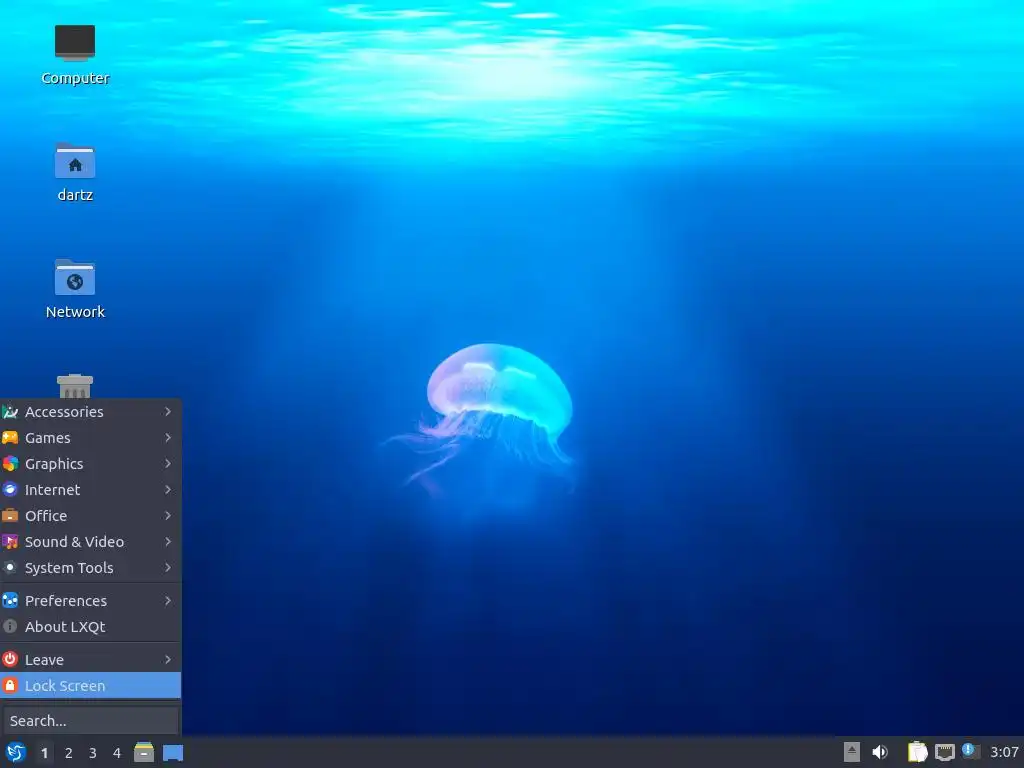Select the Trash can desktop icon
Image resolution: width=1024 pixels, height=768 pixels.
(74, 386)
